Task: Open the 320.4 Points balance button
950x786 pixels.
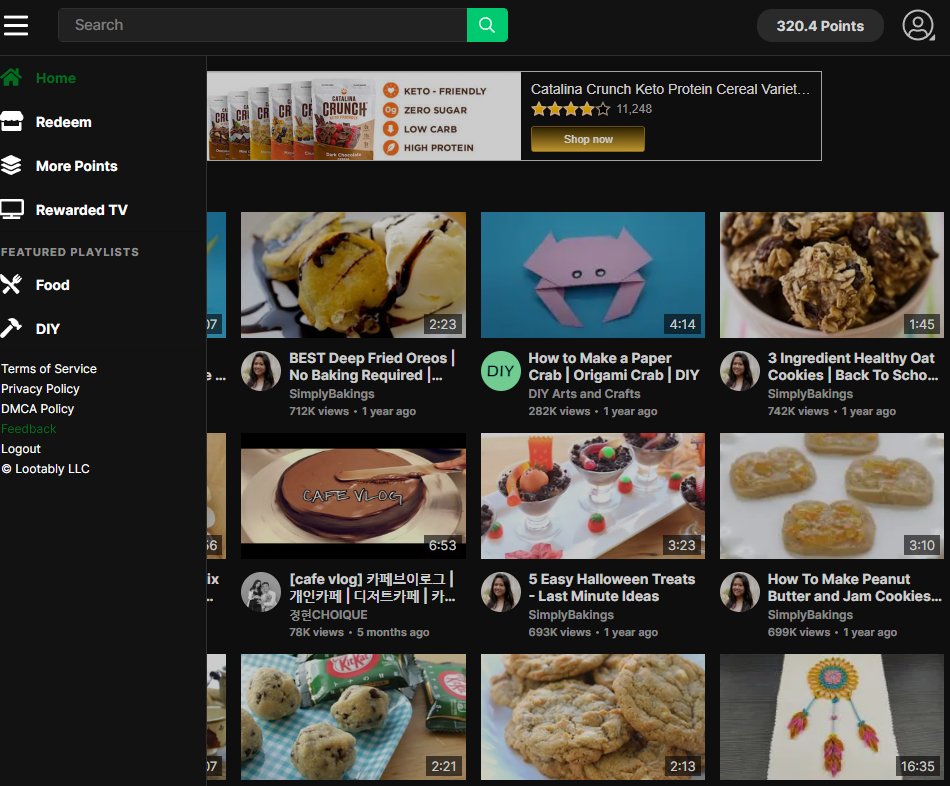Action: point(820,26)
